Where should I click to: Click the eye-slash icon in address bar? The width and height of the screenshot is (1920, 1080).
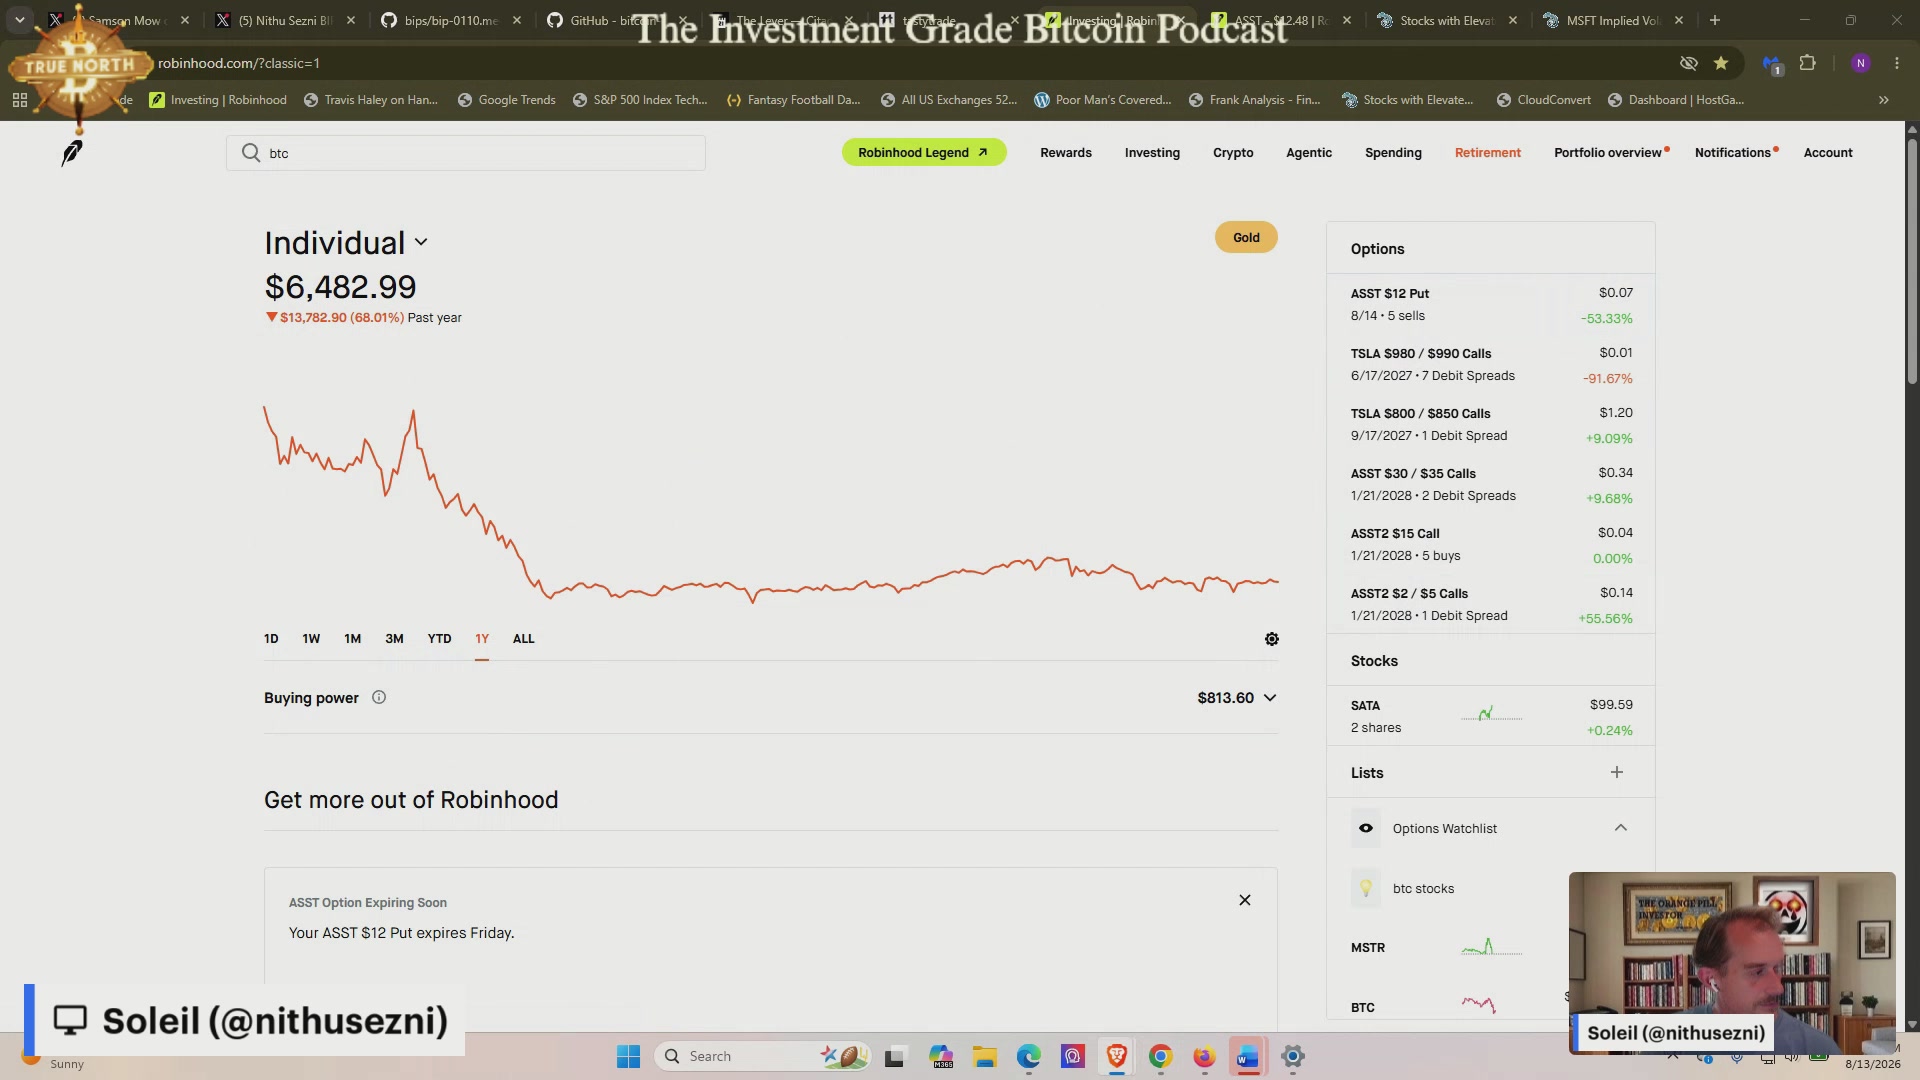point(1689,63)
